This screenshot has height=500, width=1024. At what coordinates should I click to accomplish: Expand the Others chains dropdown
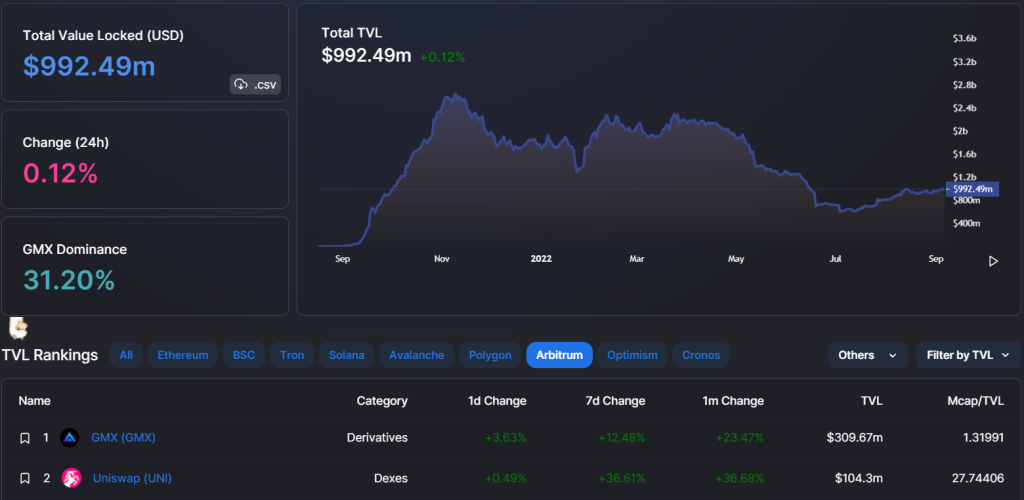tap(868, 355)
